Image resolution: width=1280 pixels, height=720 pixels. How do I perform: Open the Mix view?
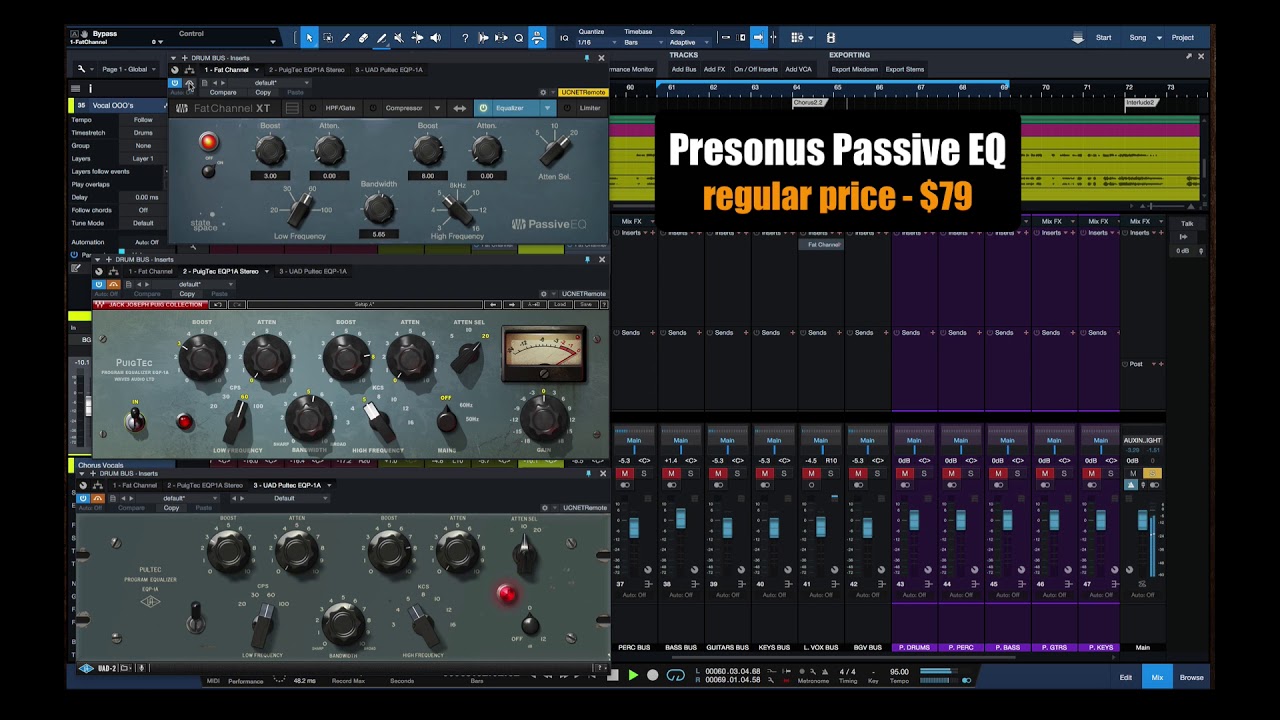[x=1157, y=677]
